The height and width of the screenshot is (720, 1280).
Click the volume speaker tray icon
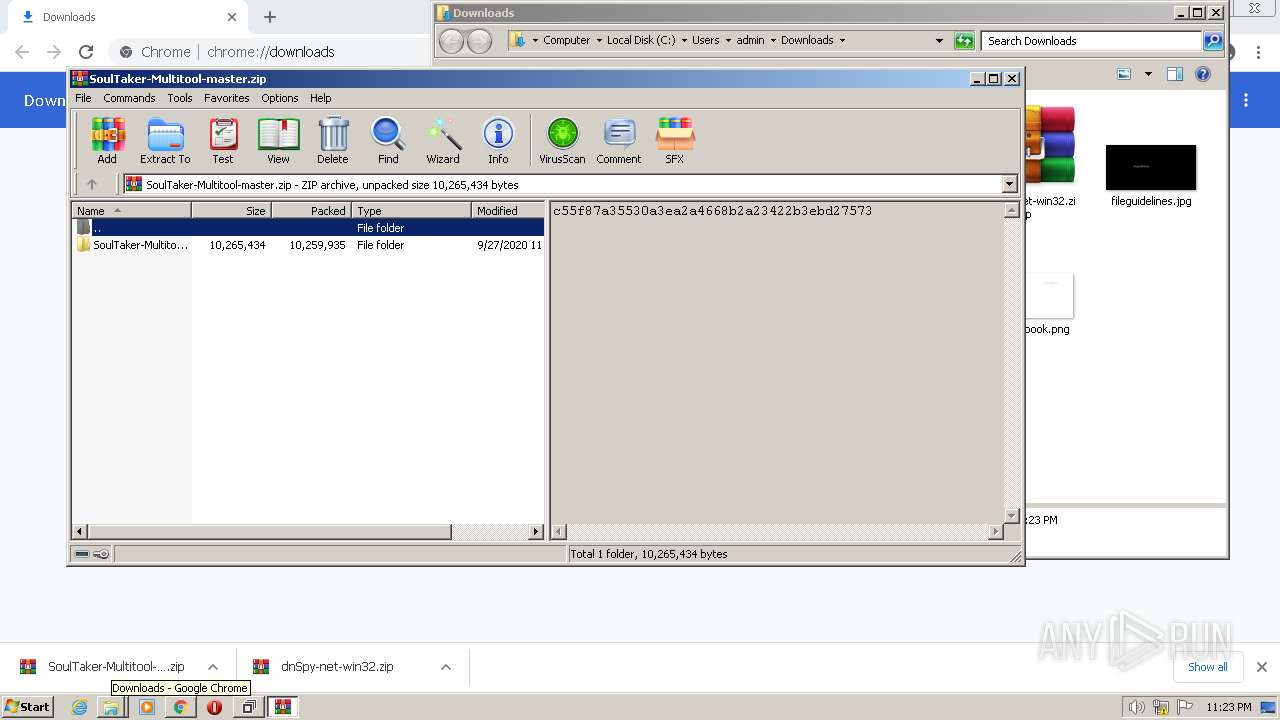click(x=1137, y=707)
